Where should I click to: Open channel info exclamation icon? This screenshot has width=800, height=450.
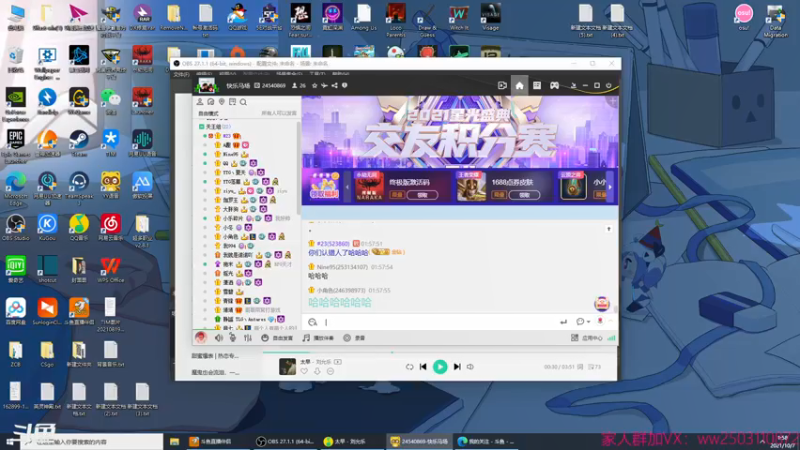click(x=344, y=86)
